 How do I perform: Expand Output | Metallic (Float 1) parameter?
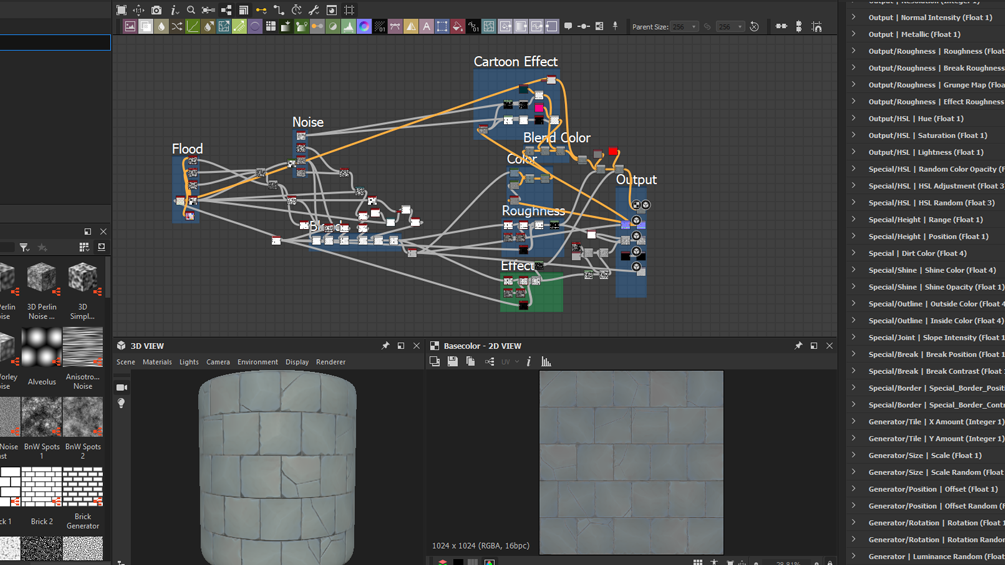pos(854,34)
